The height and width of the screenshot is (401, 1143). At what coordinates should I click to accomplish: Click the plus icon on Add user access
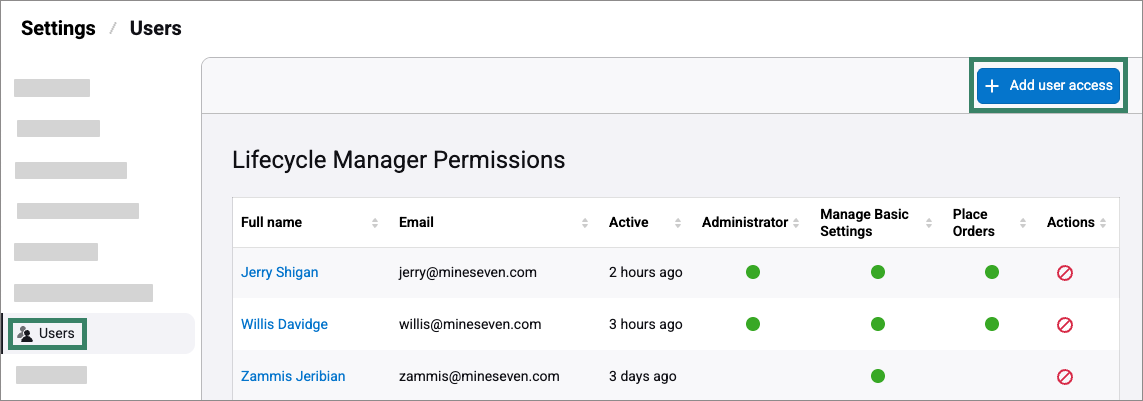[x=992, y=86]
